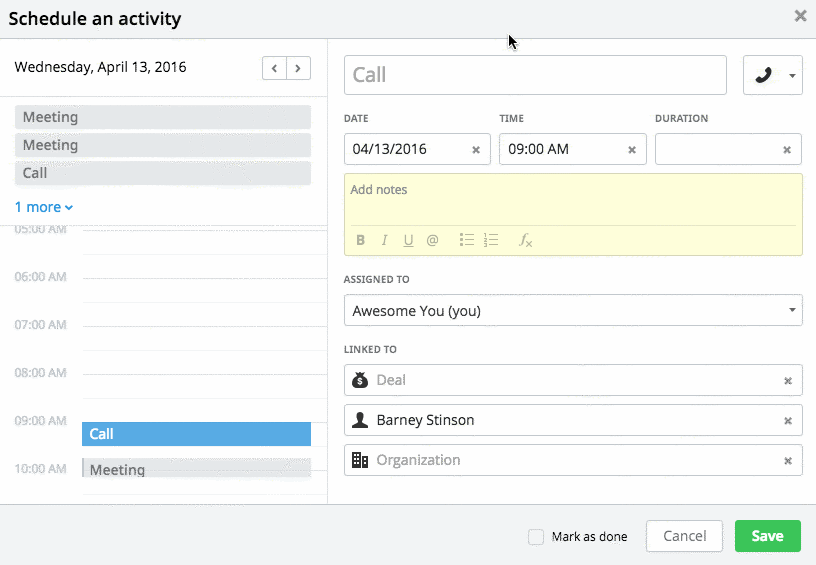Clear the date field value
816x565 pixels.
(476, 150)
